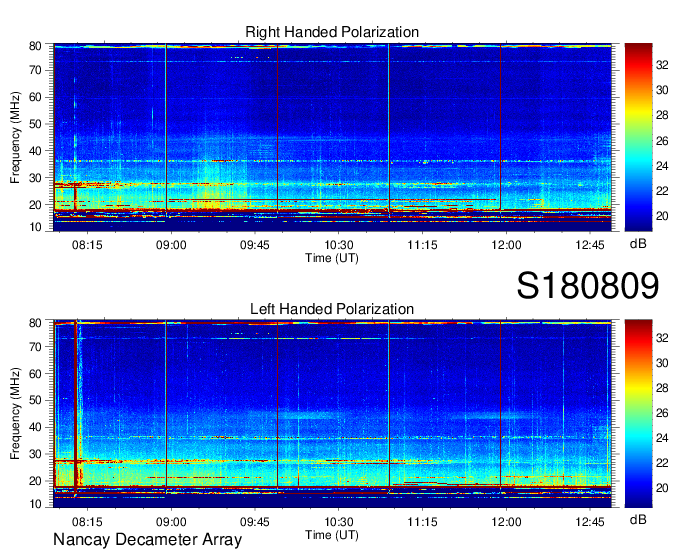
Task: Select the S180809 observation label
Action: coord(588,286)
